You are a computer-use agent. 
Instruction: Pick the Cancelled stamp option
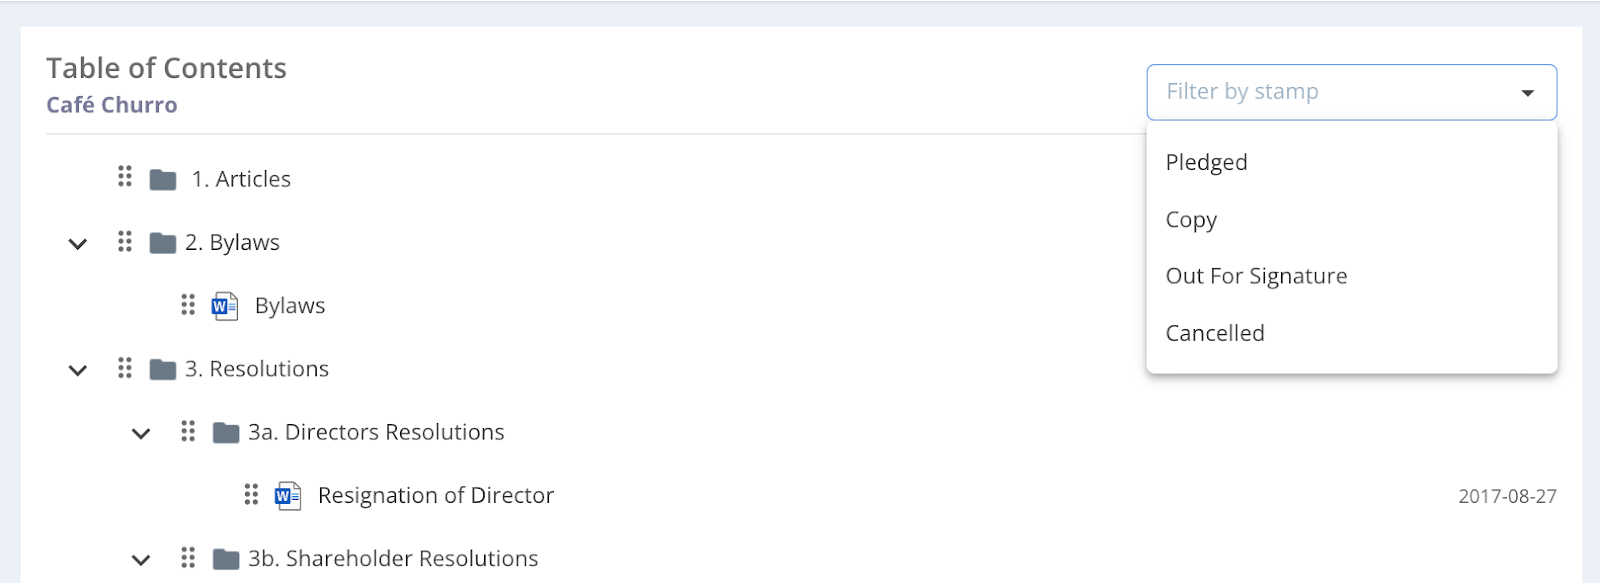click(x=1215, y=334)
